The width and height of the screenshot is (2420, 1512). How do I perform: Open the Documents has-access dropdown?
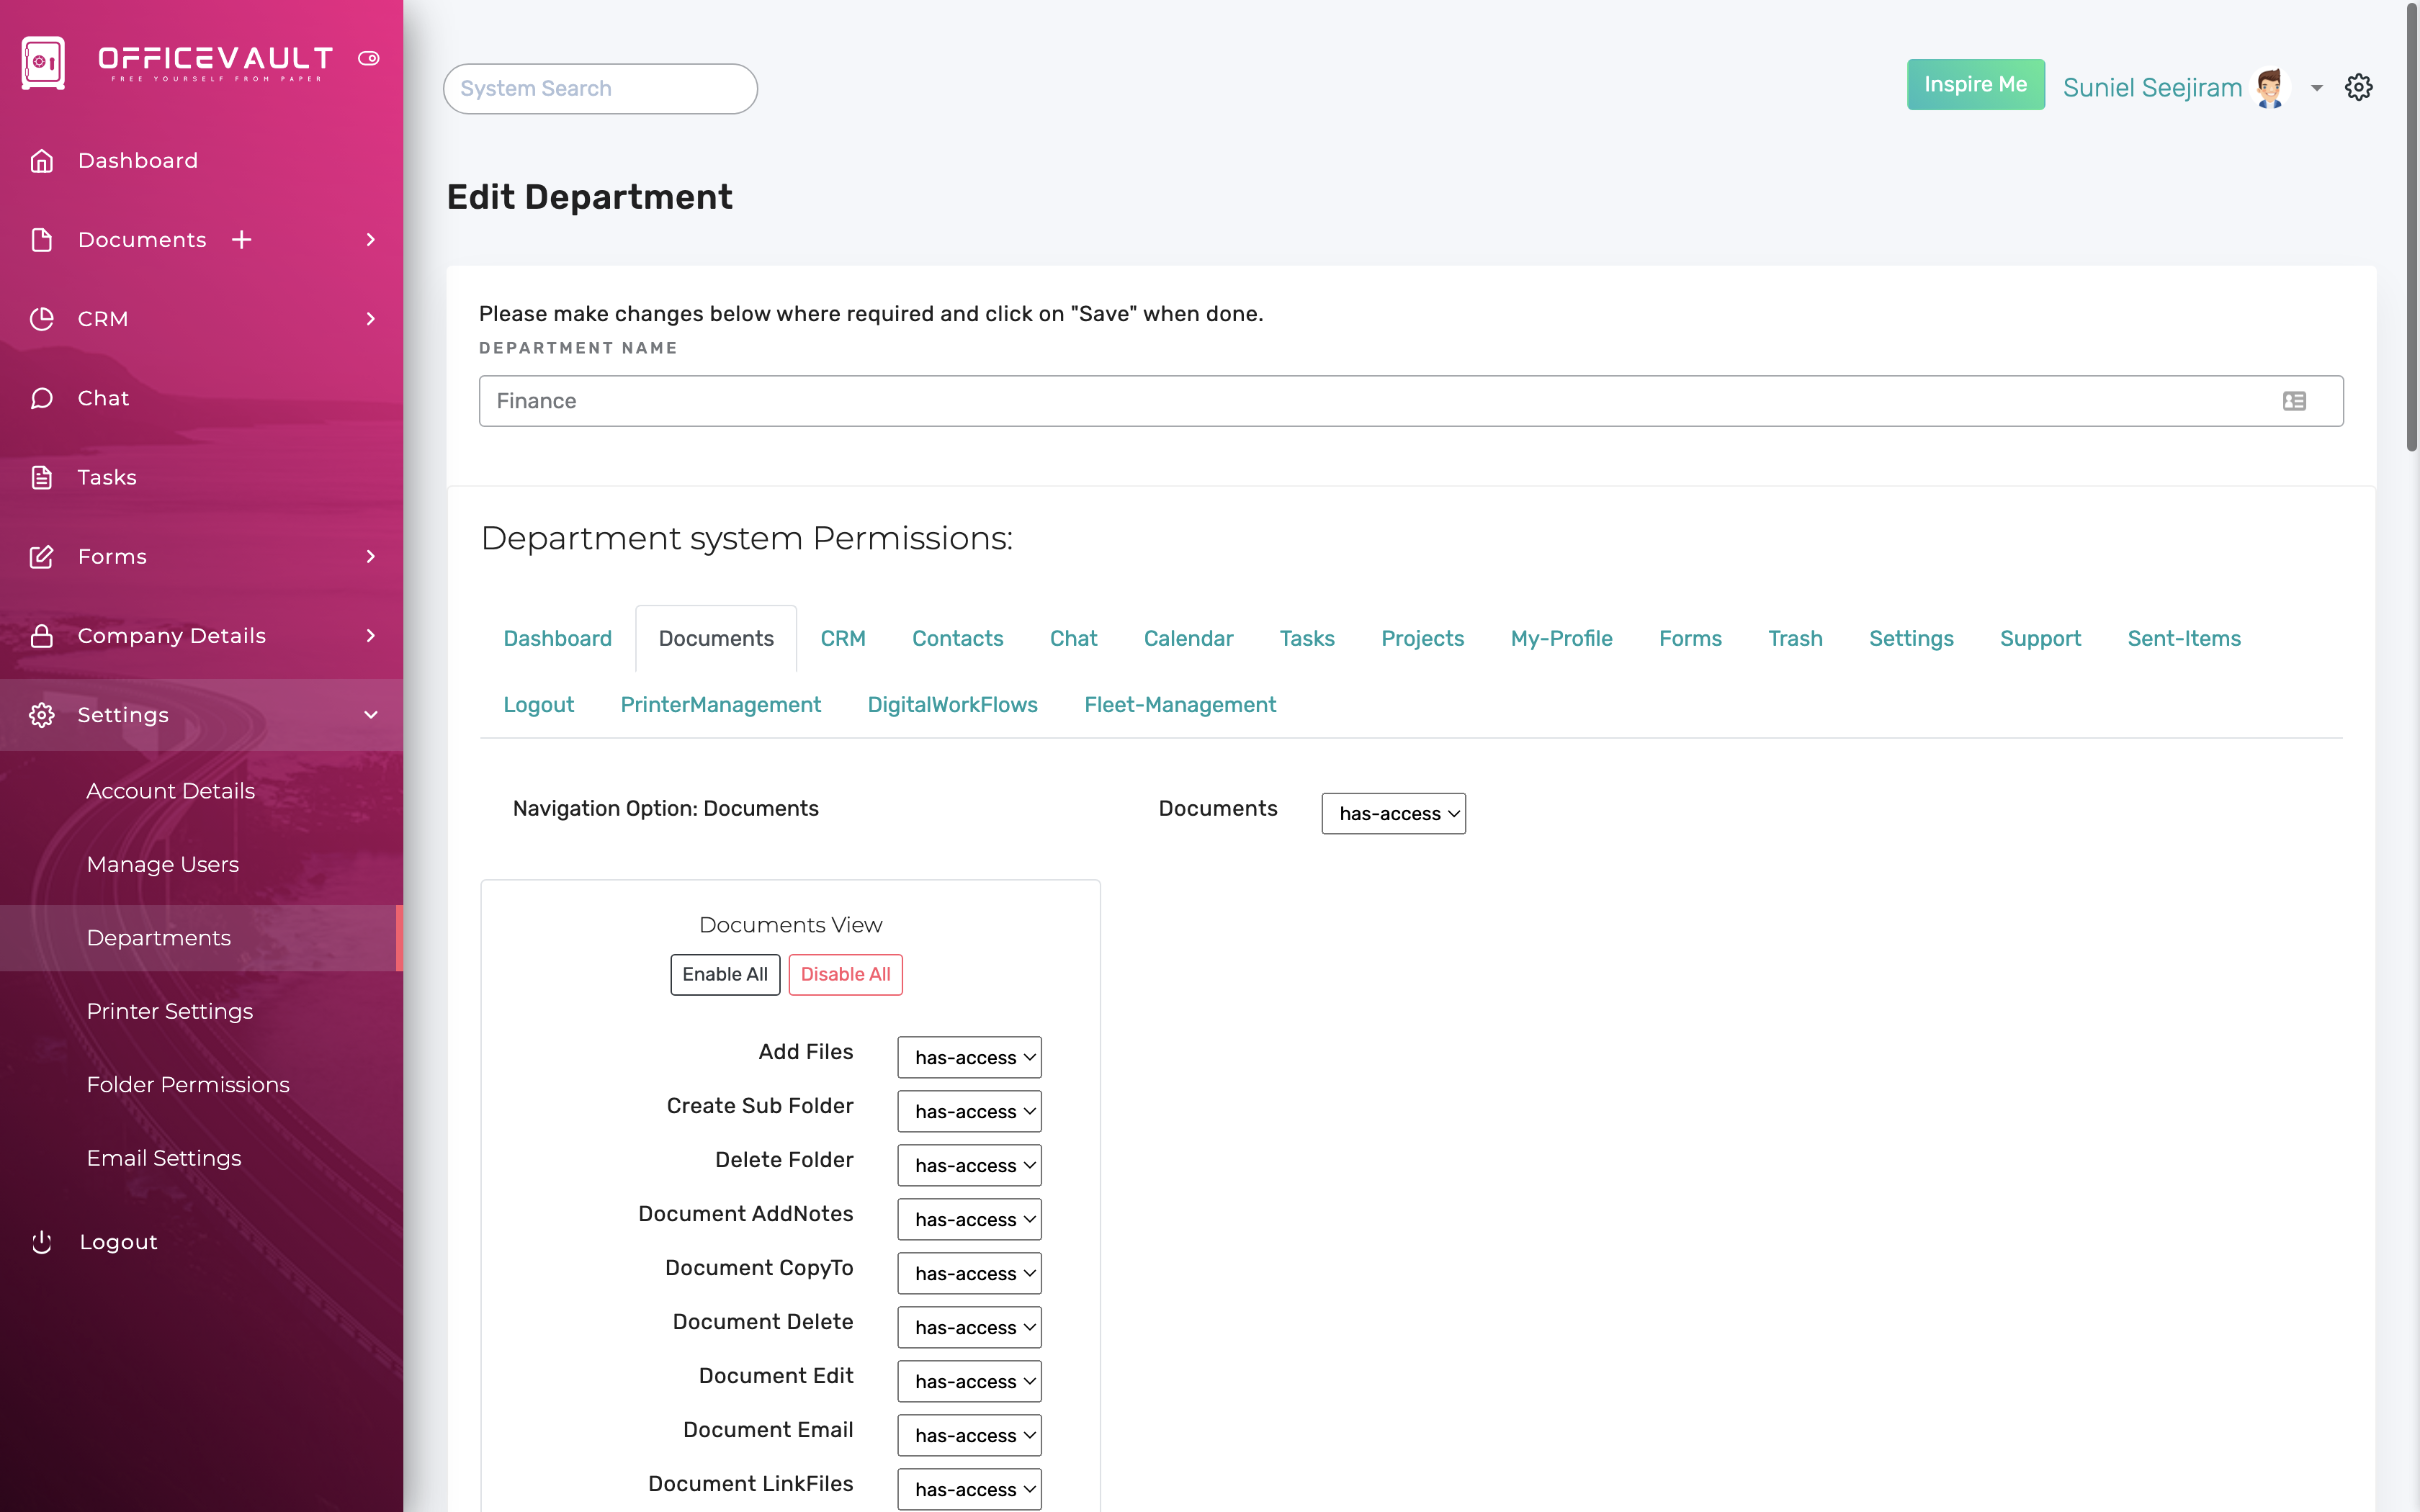tap(1393, 813)
